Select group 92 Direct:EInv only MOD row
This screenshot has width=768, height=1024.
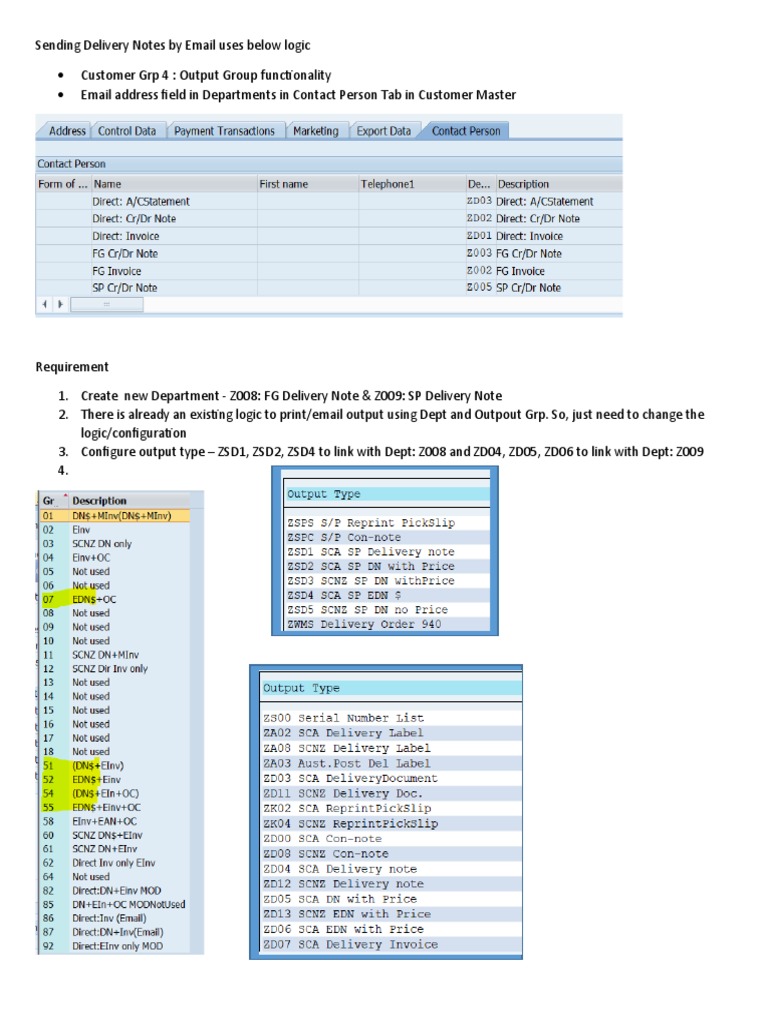114,946
